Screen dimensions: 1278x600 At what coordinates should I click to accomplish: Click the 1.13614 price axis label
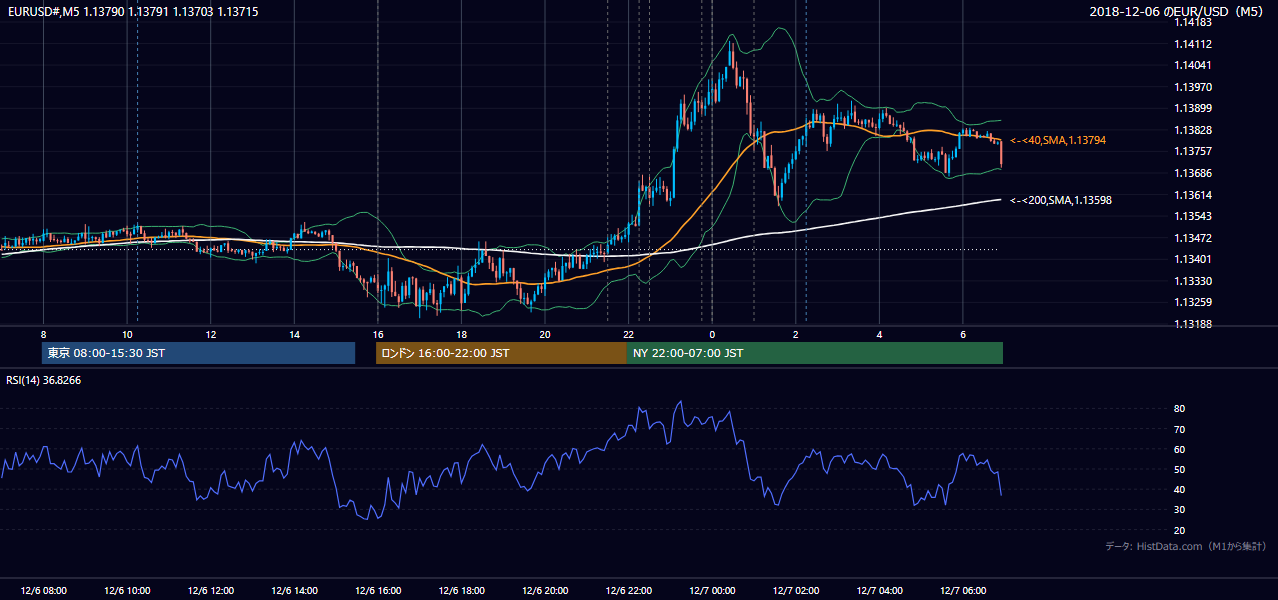coord(1194,195)
